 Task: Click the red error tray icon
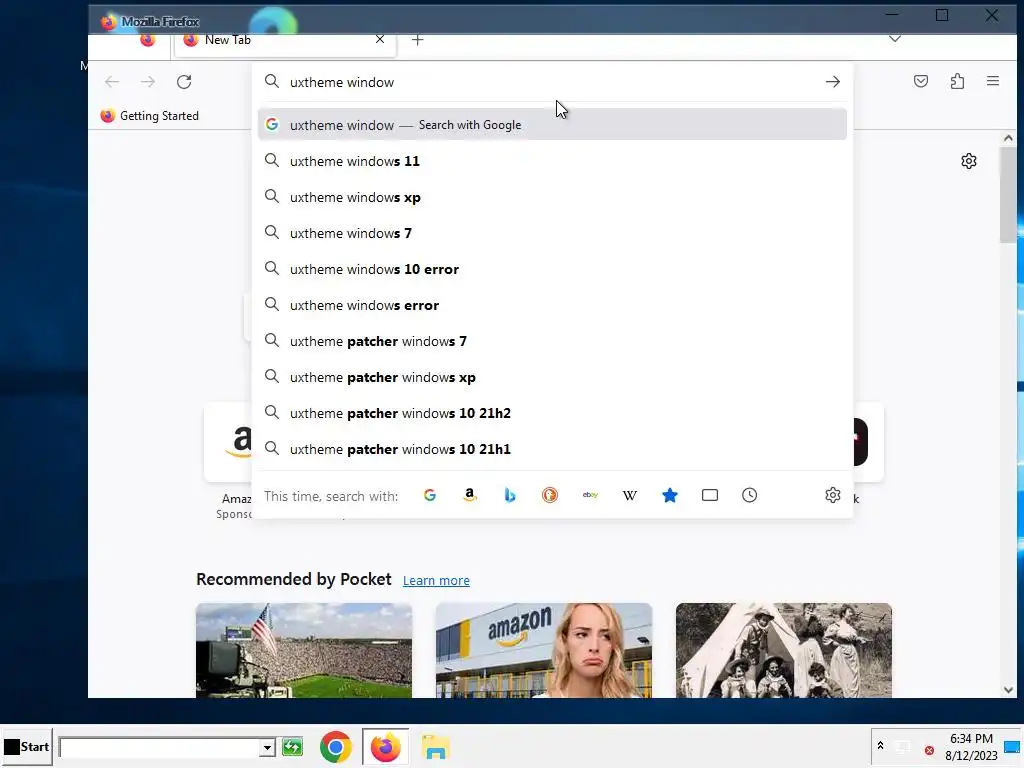point(929,750)
